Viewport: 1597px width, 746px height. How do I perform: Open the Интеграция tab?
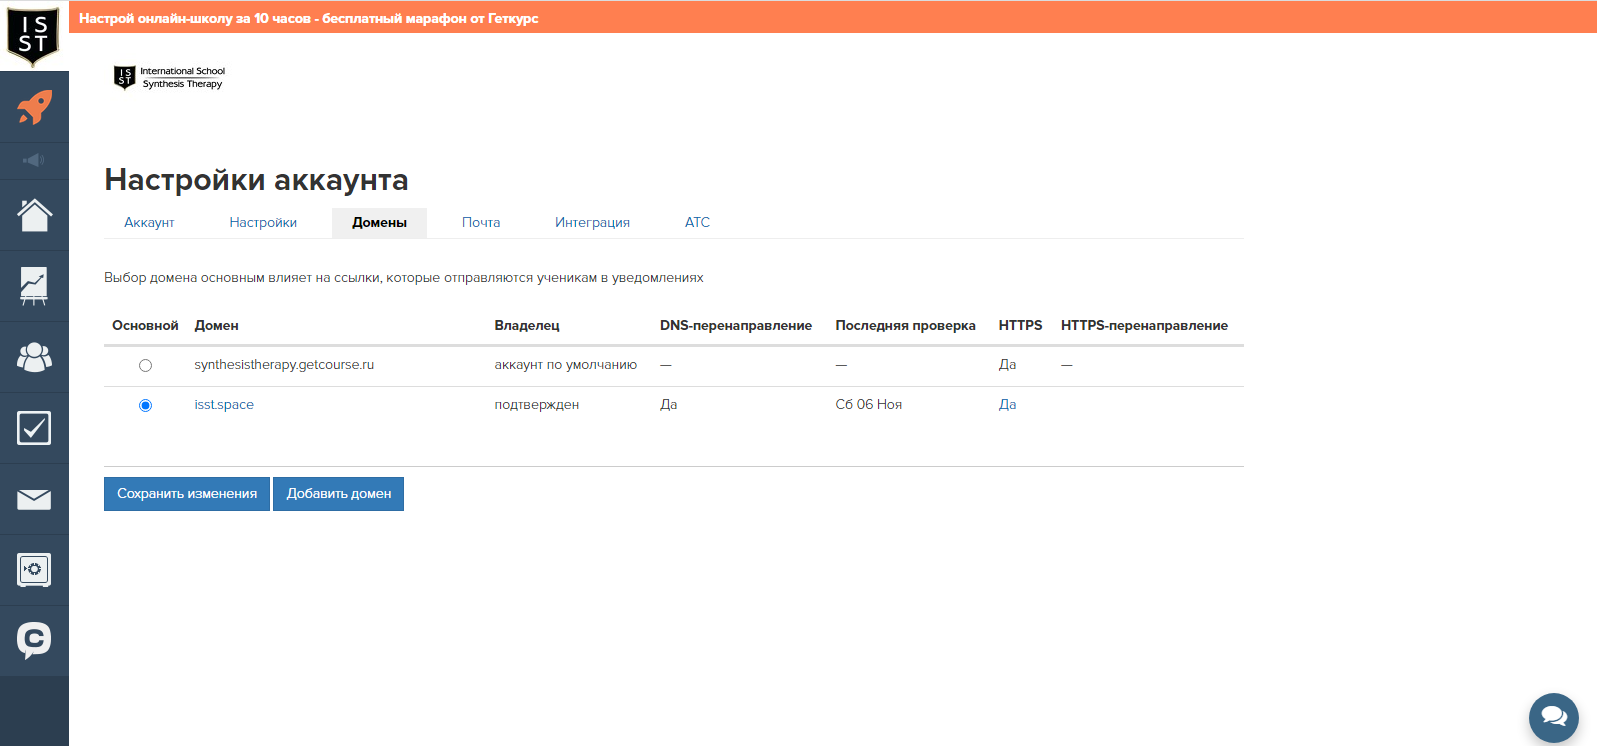[x=592, y=223]
